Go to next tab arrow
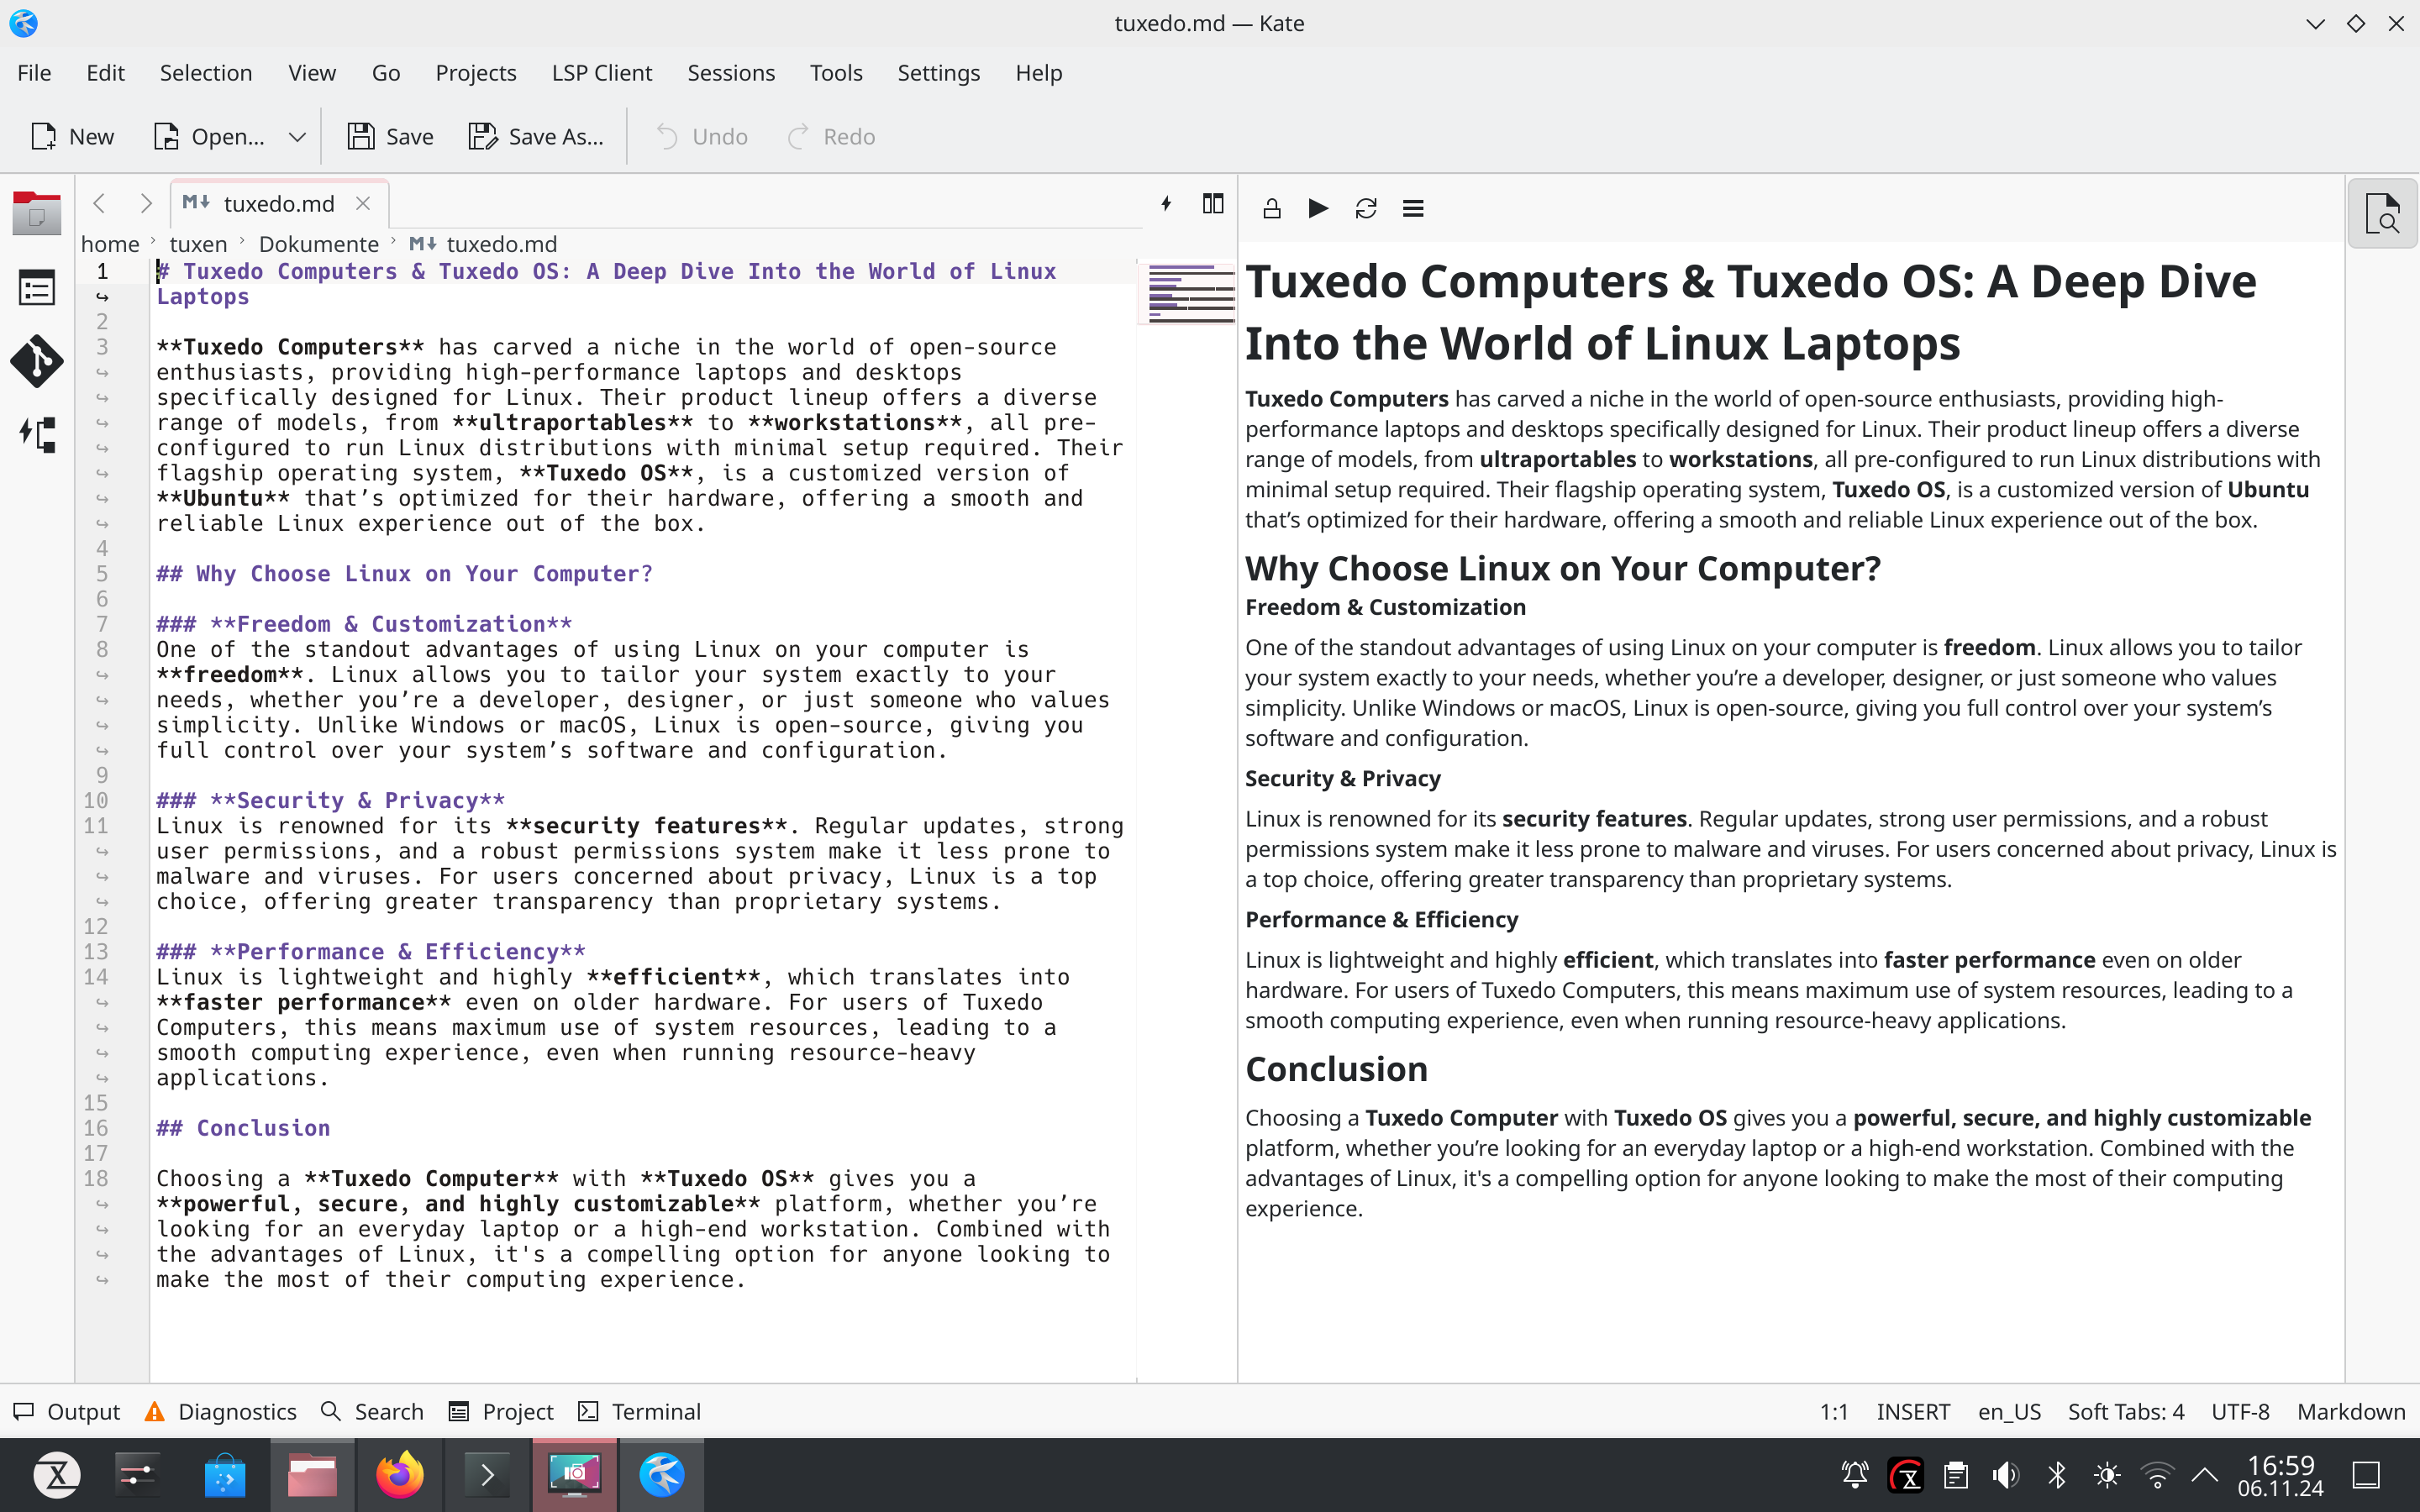The width and height of the screenshot is (2420, 1512). pos(146,204)
